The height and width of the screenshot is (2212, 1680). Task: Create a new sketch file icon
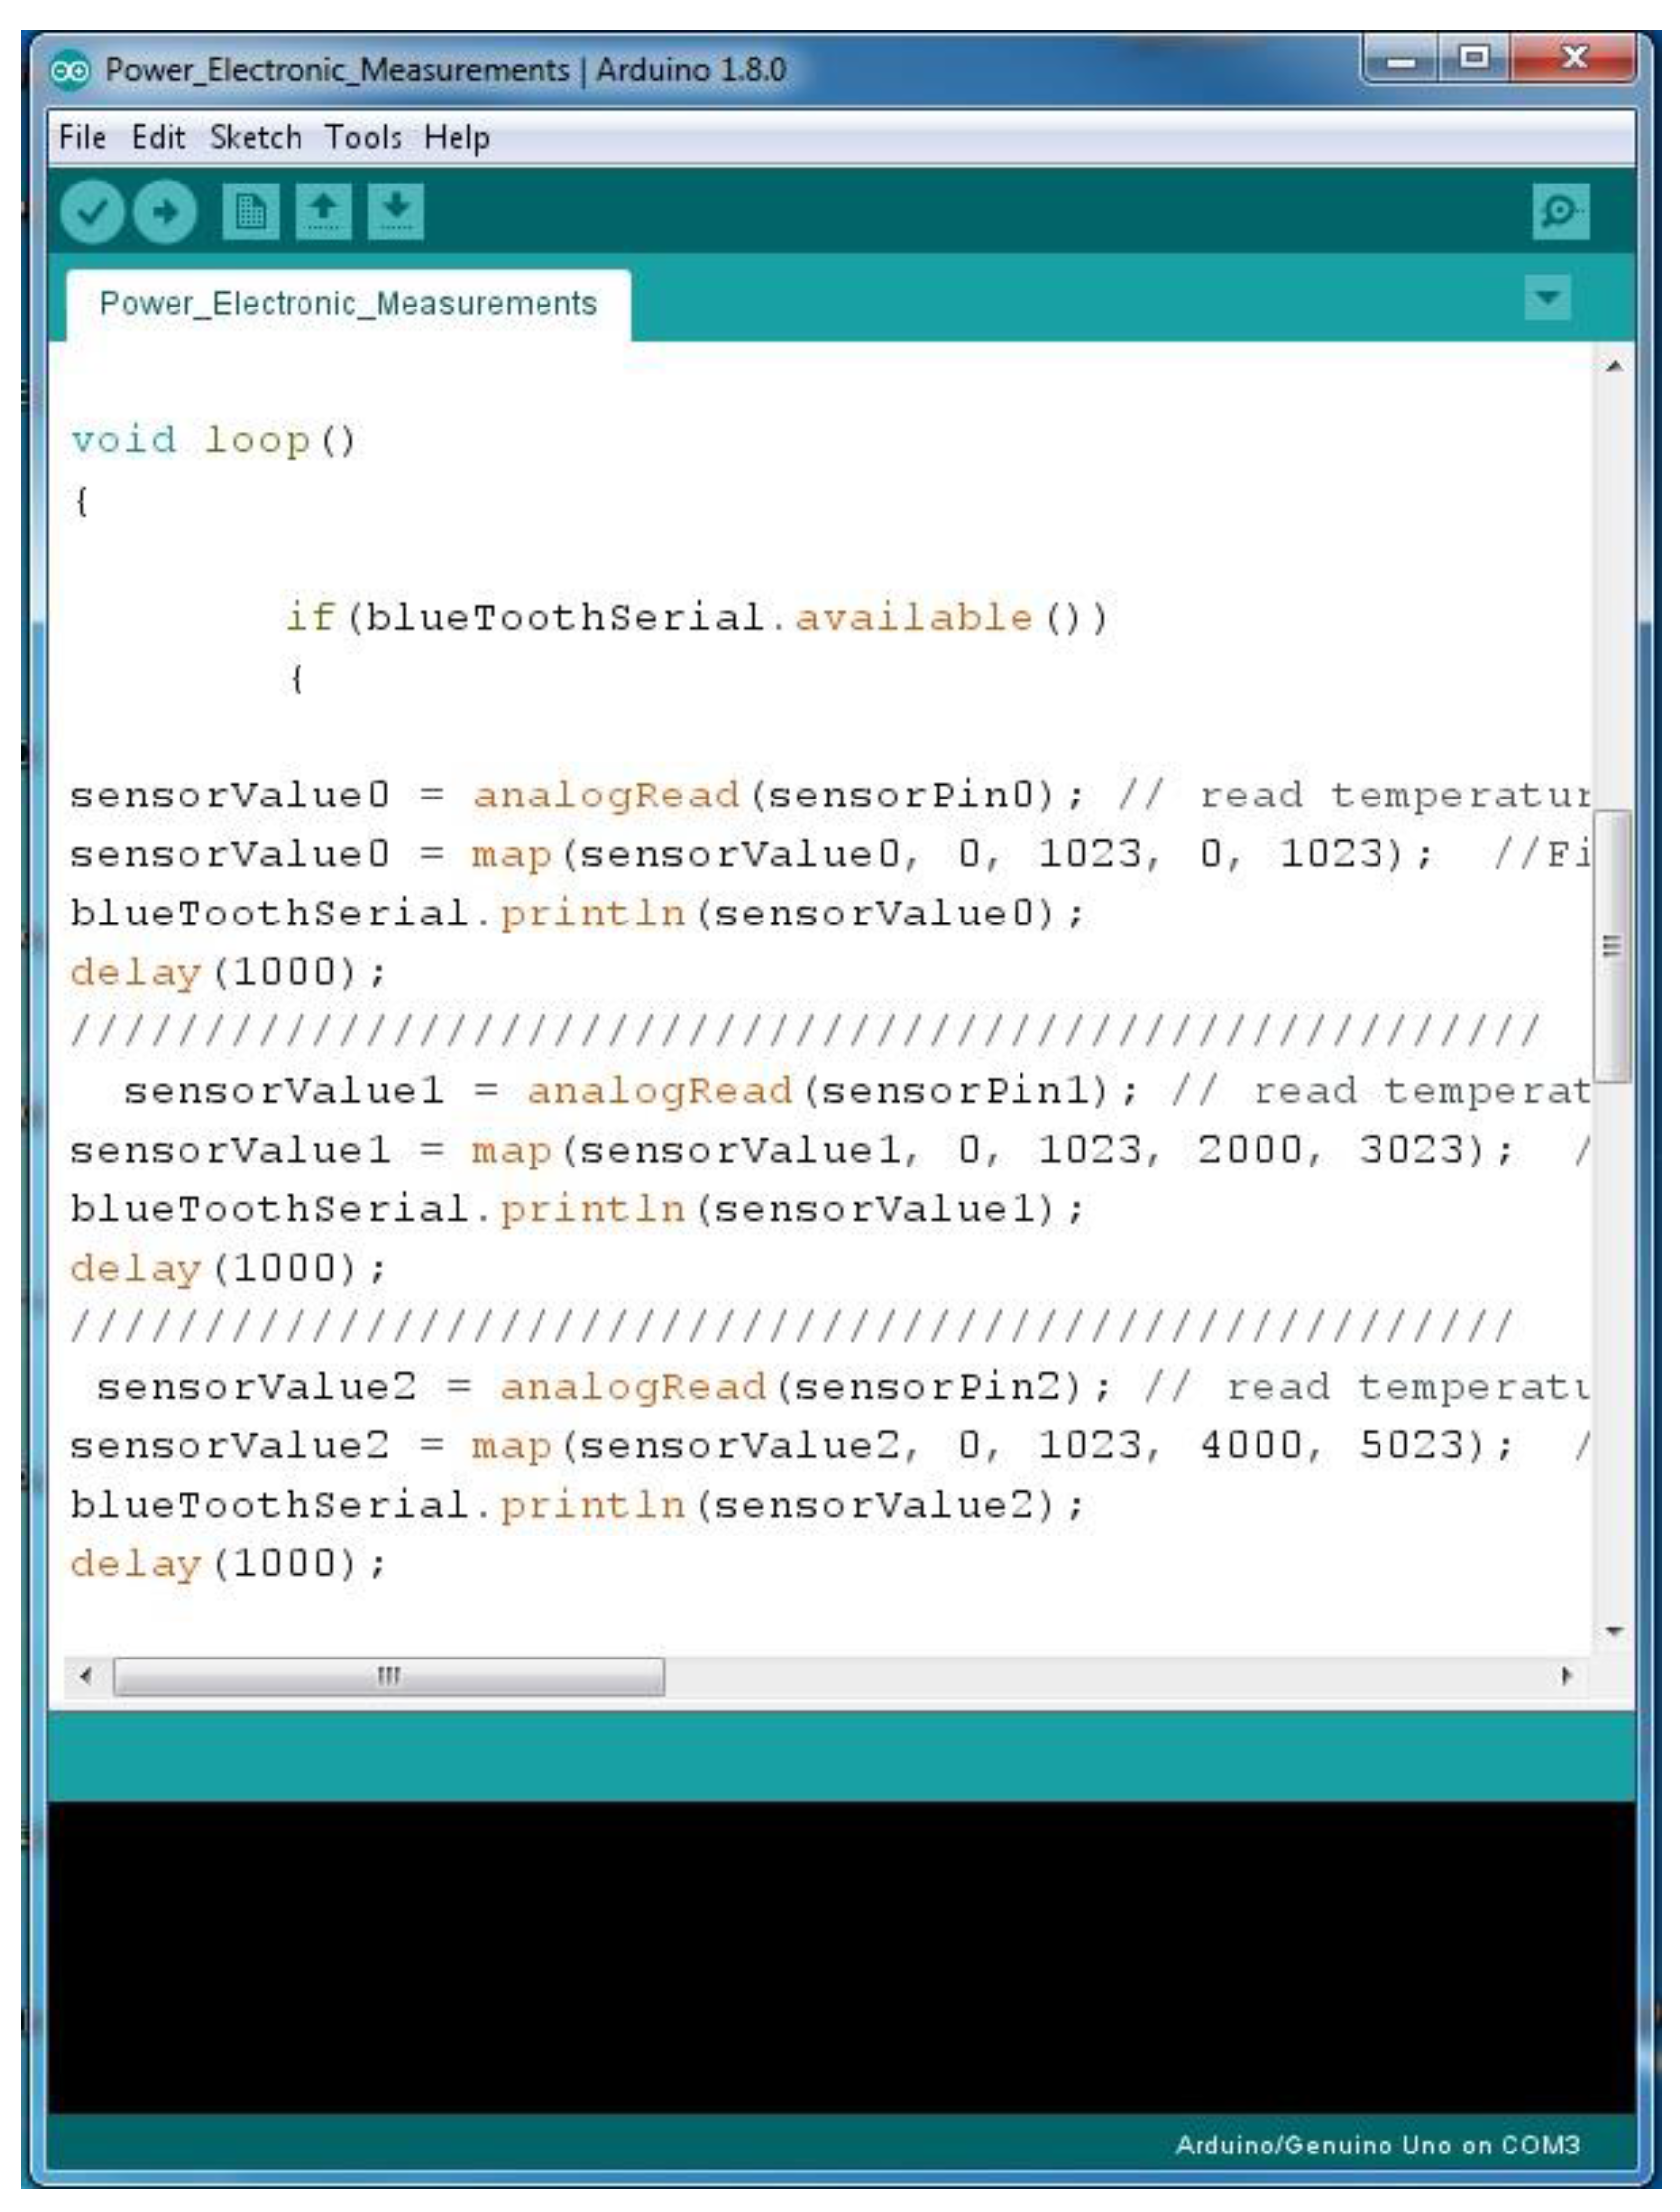(250, 212)
